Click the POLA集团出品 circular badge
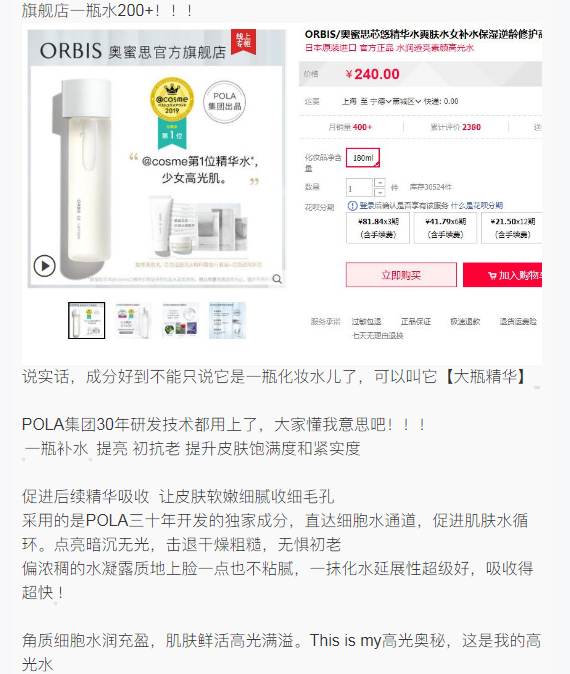 click(224, 101)
